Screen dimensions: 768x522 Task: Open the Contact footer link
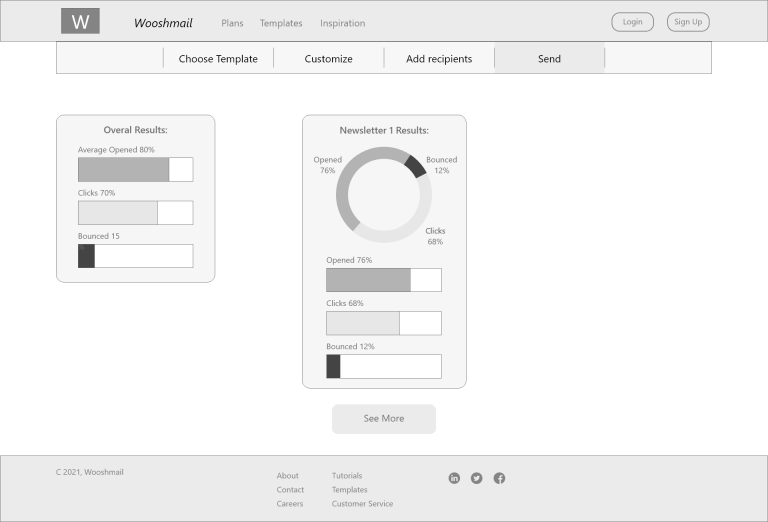pyautogui.click(x=290, y=490)
